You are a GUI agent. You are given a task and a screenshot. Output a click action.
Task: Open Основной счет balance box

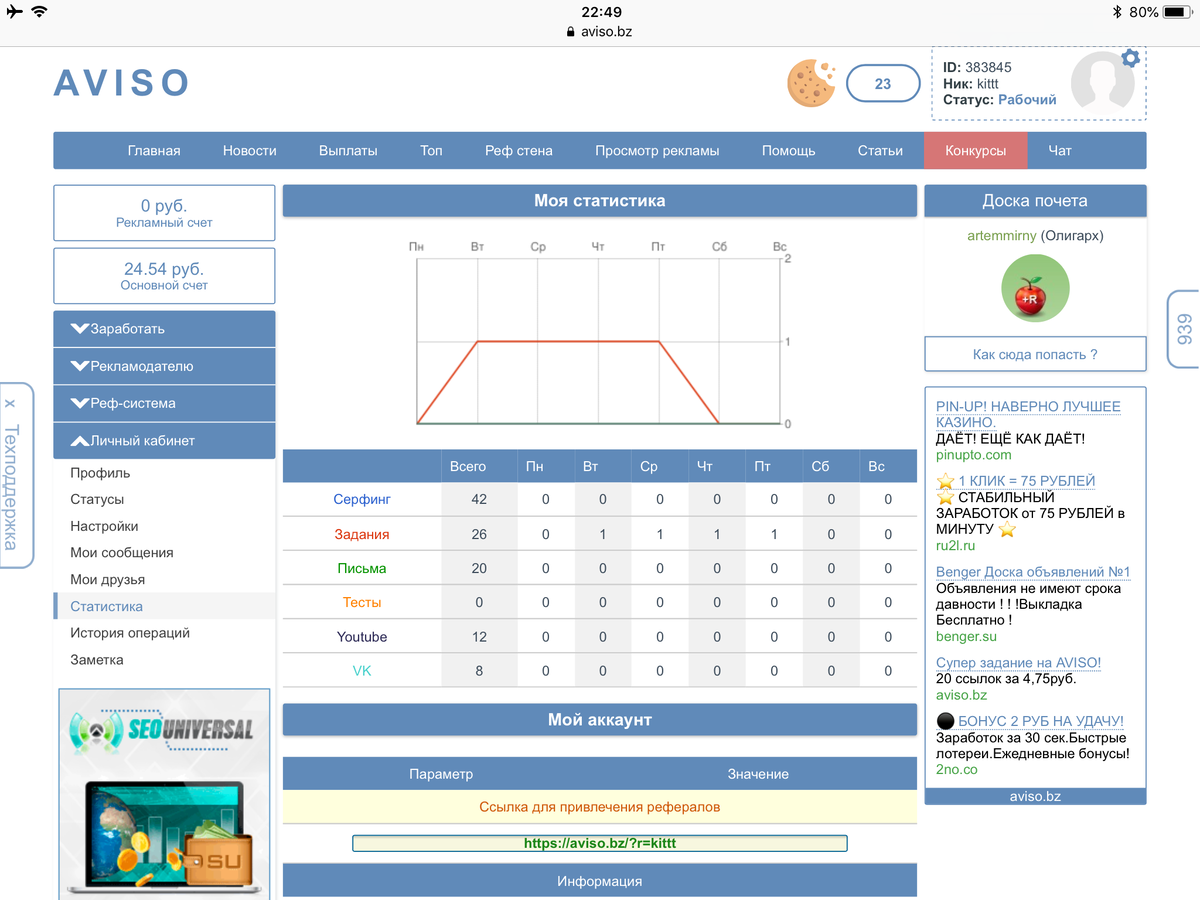tap(164, 276)
